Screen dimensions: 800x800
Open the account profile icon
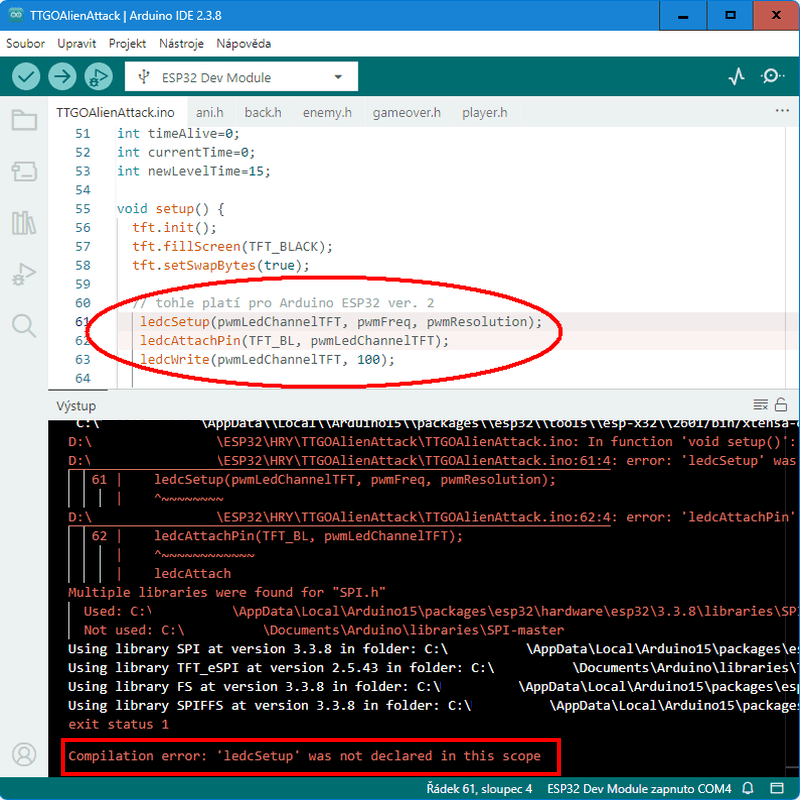(24, 754)
